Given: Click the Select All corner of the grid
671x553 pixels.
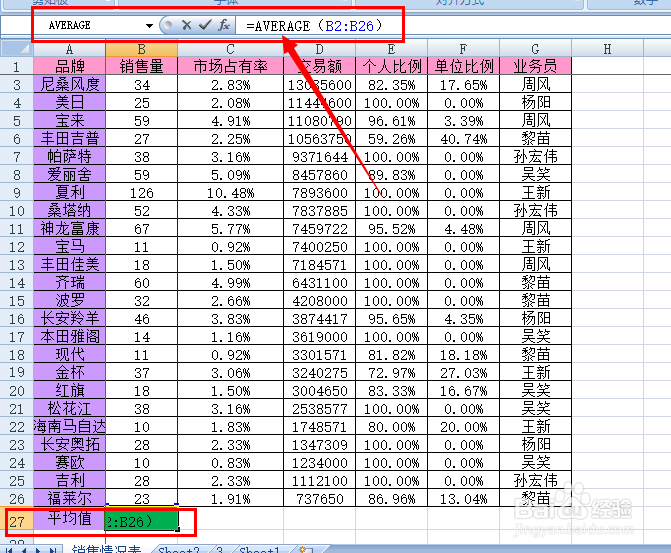Looking at the screenshot, I should [x=17, y=49].
